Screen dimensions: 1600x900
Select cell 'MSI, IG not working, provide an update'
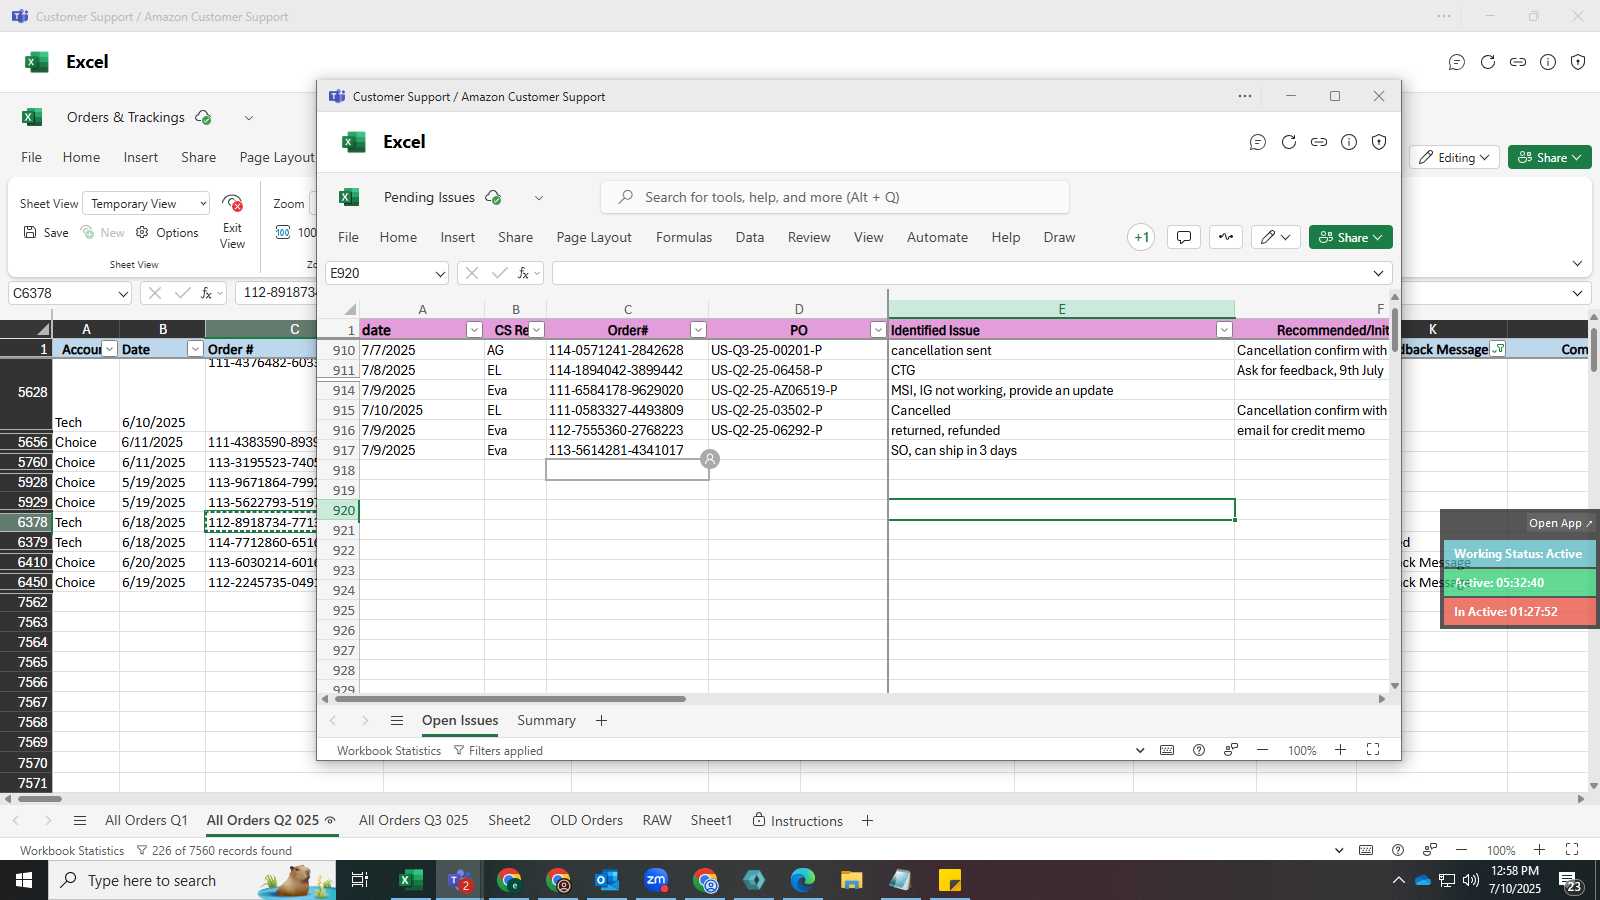(x=1061, y=390)
